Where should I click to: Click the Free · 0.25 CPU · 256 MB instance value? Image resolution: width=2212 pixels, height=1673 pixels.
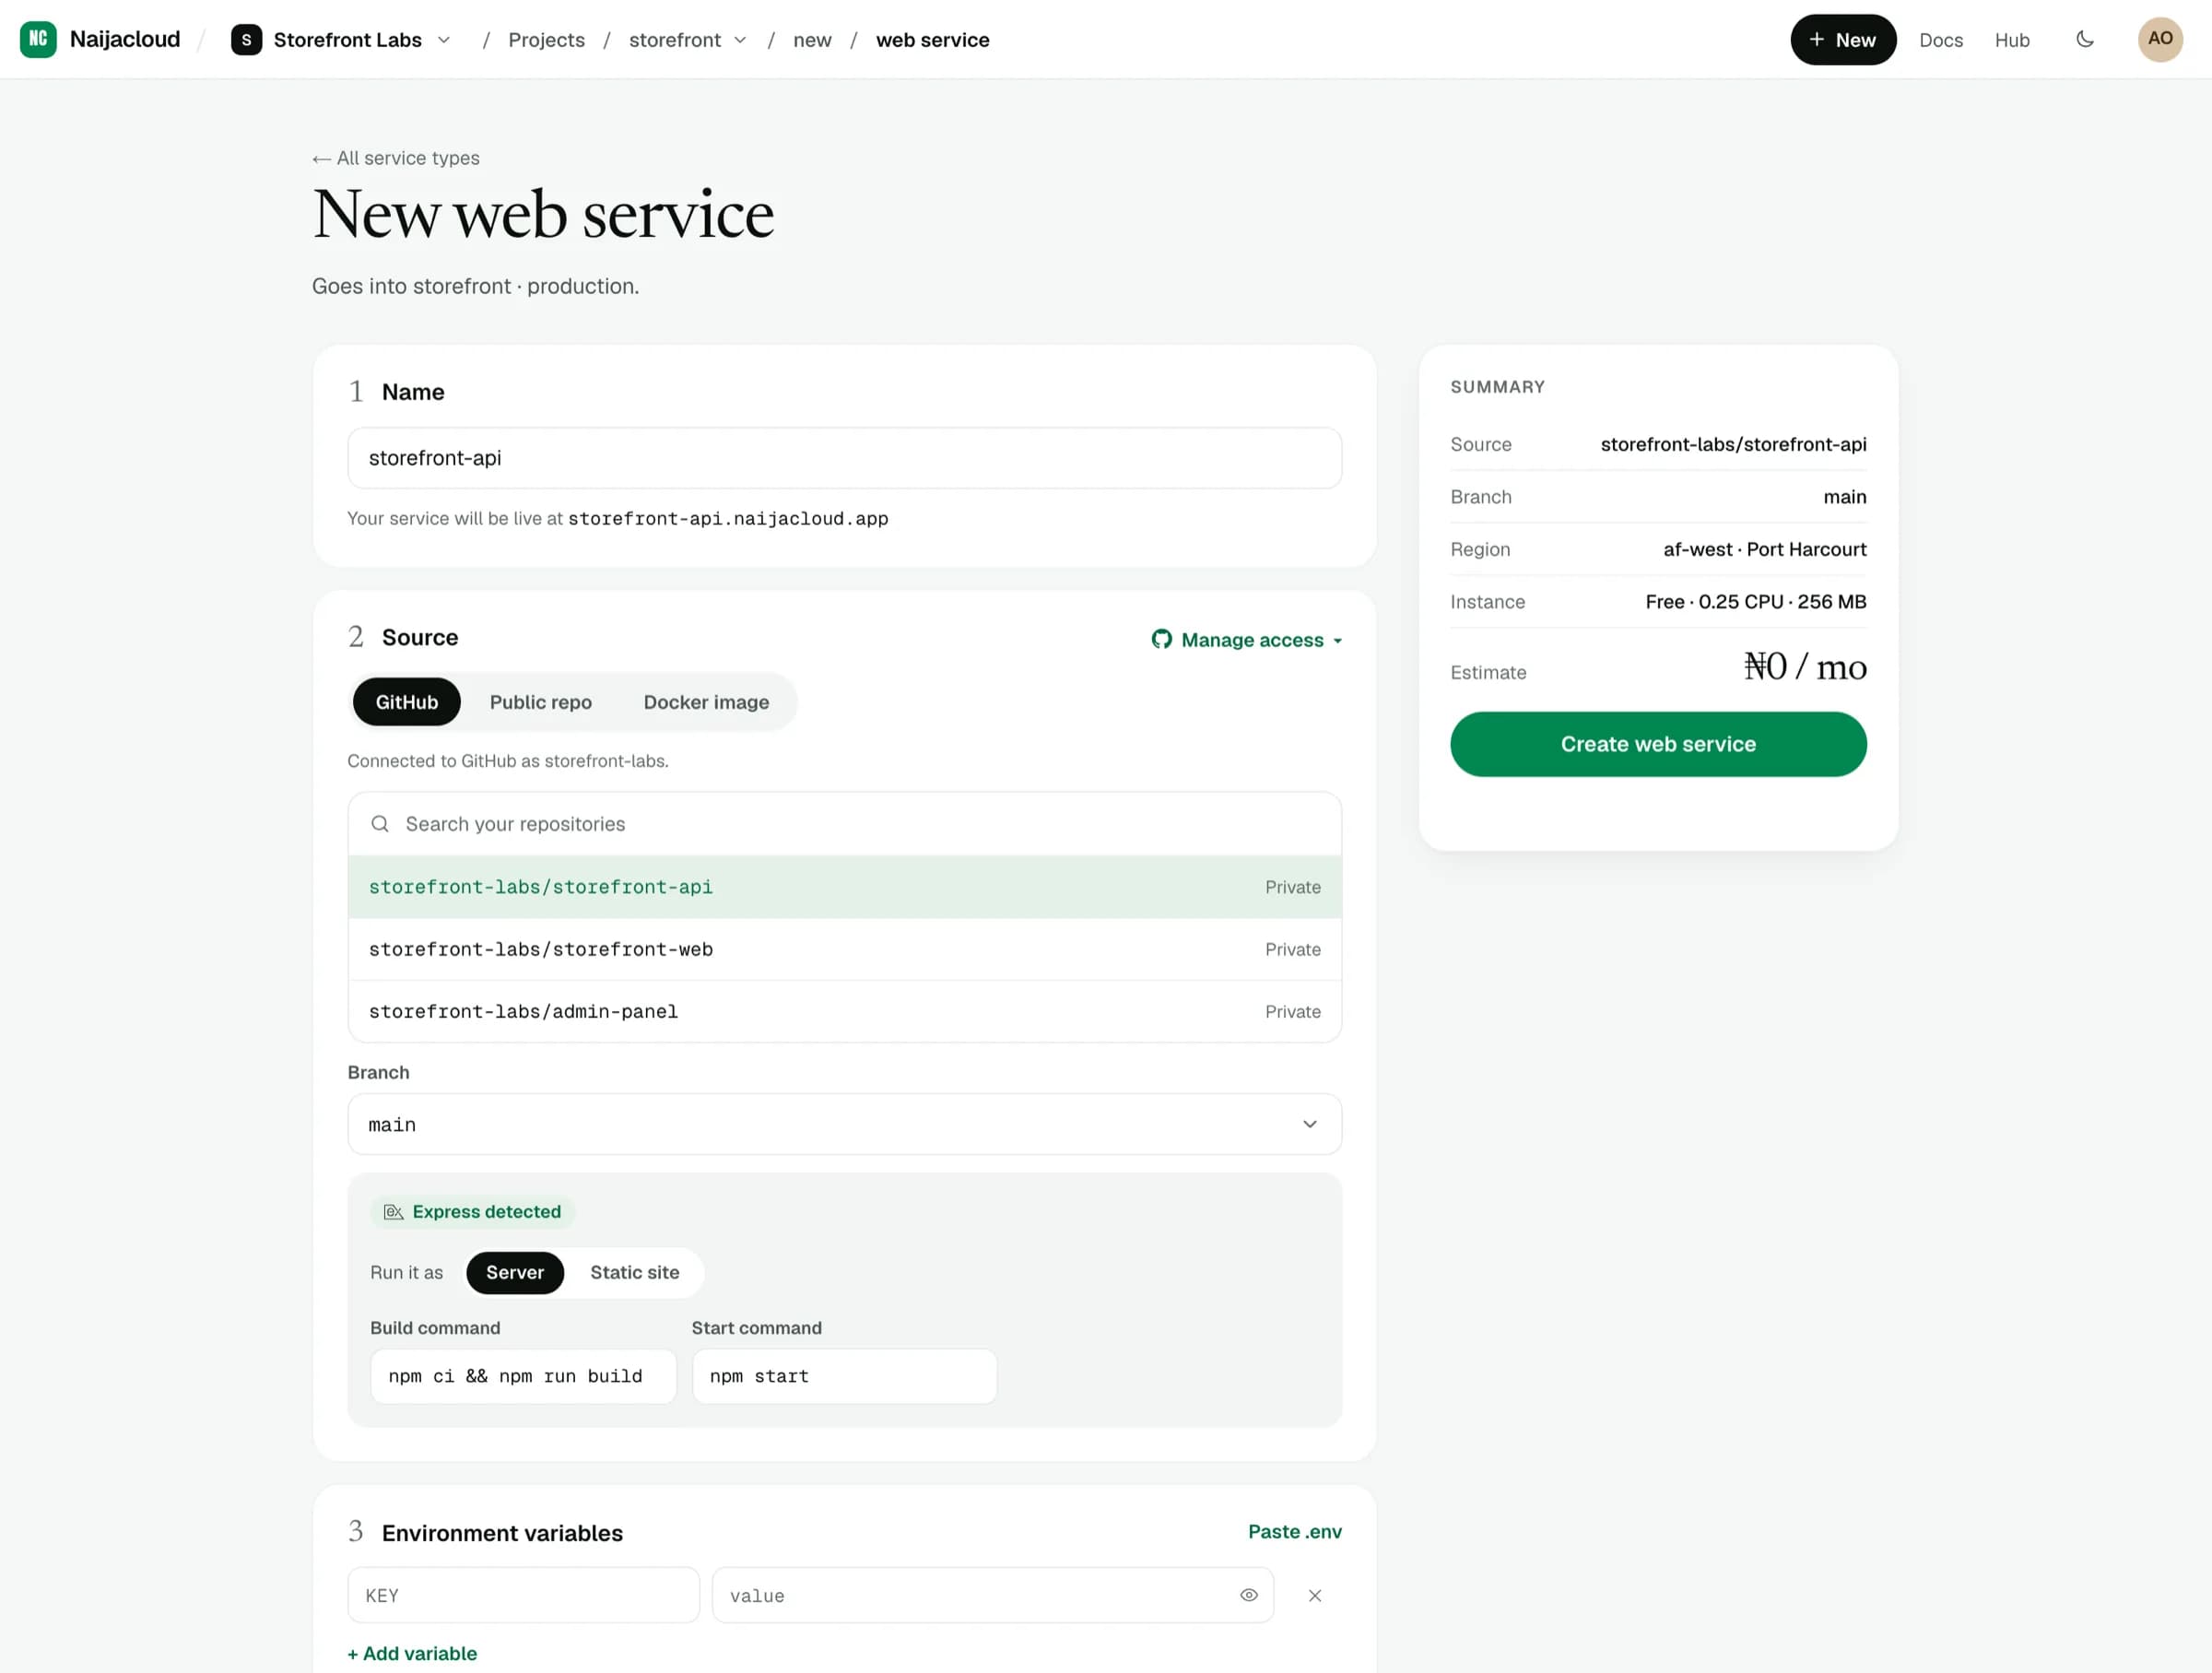1755,602
